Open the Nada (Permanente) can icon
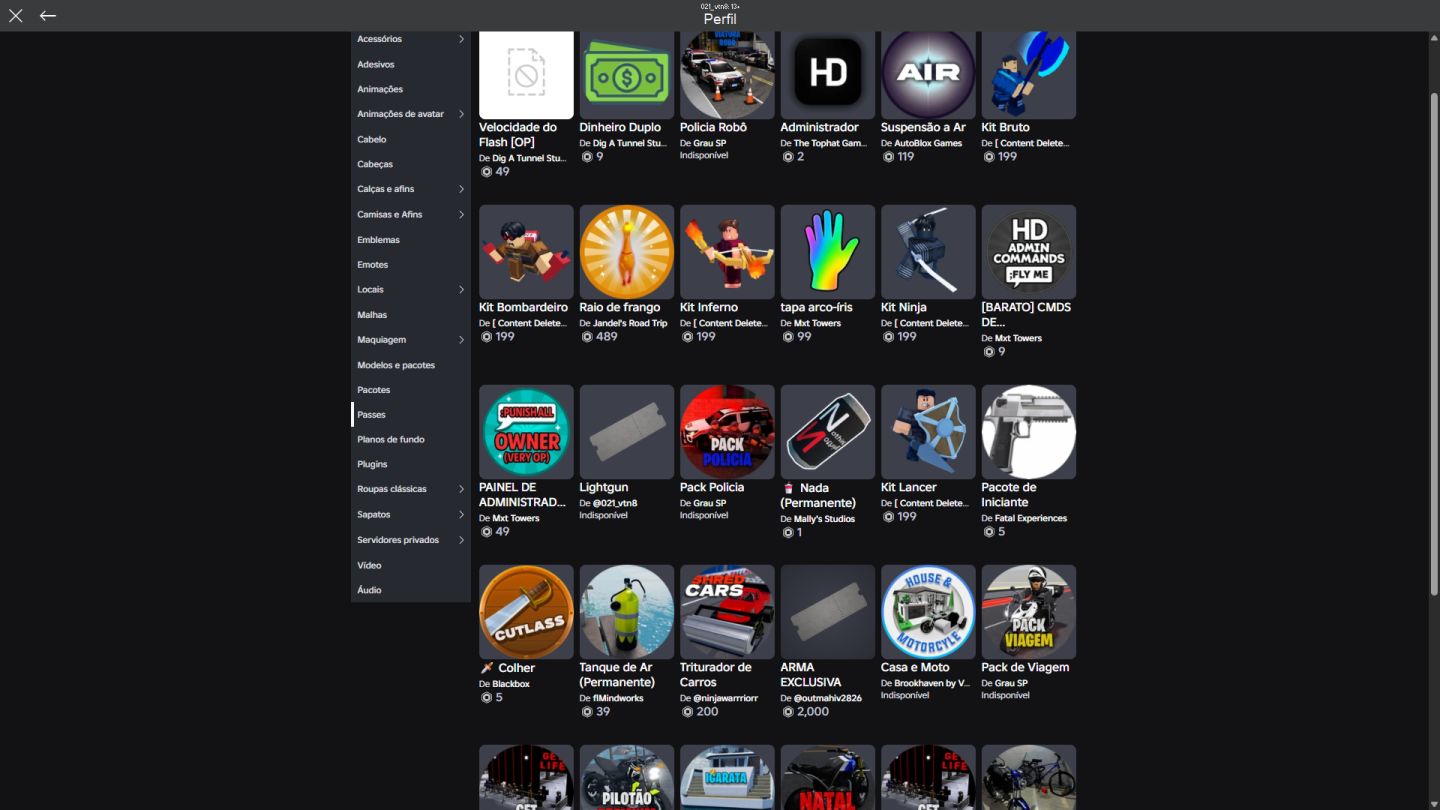The image size is (1440, 810). tap(828, 432)
